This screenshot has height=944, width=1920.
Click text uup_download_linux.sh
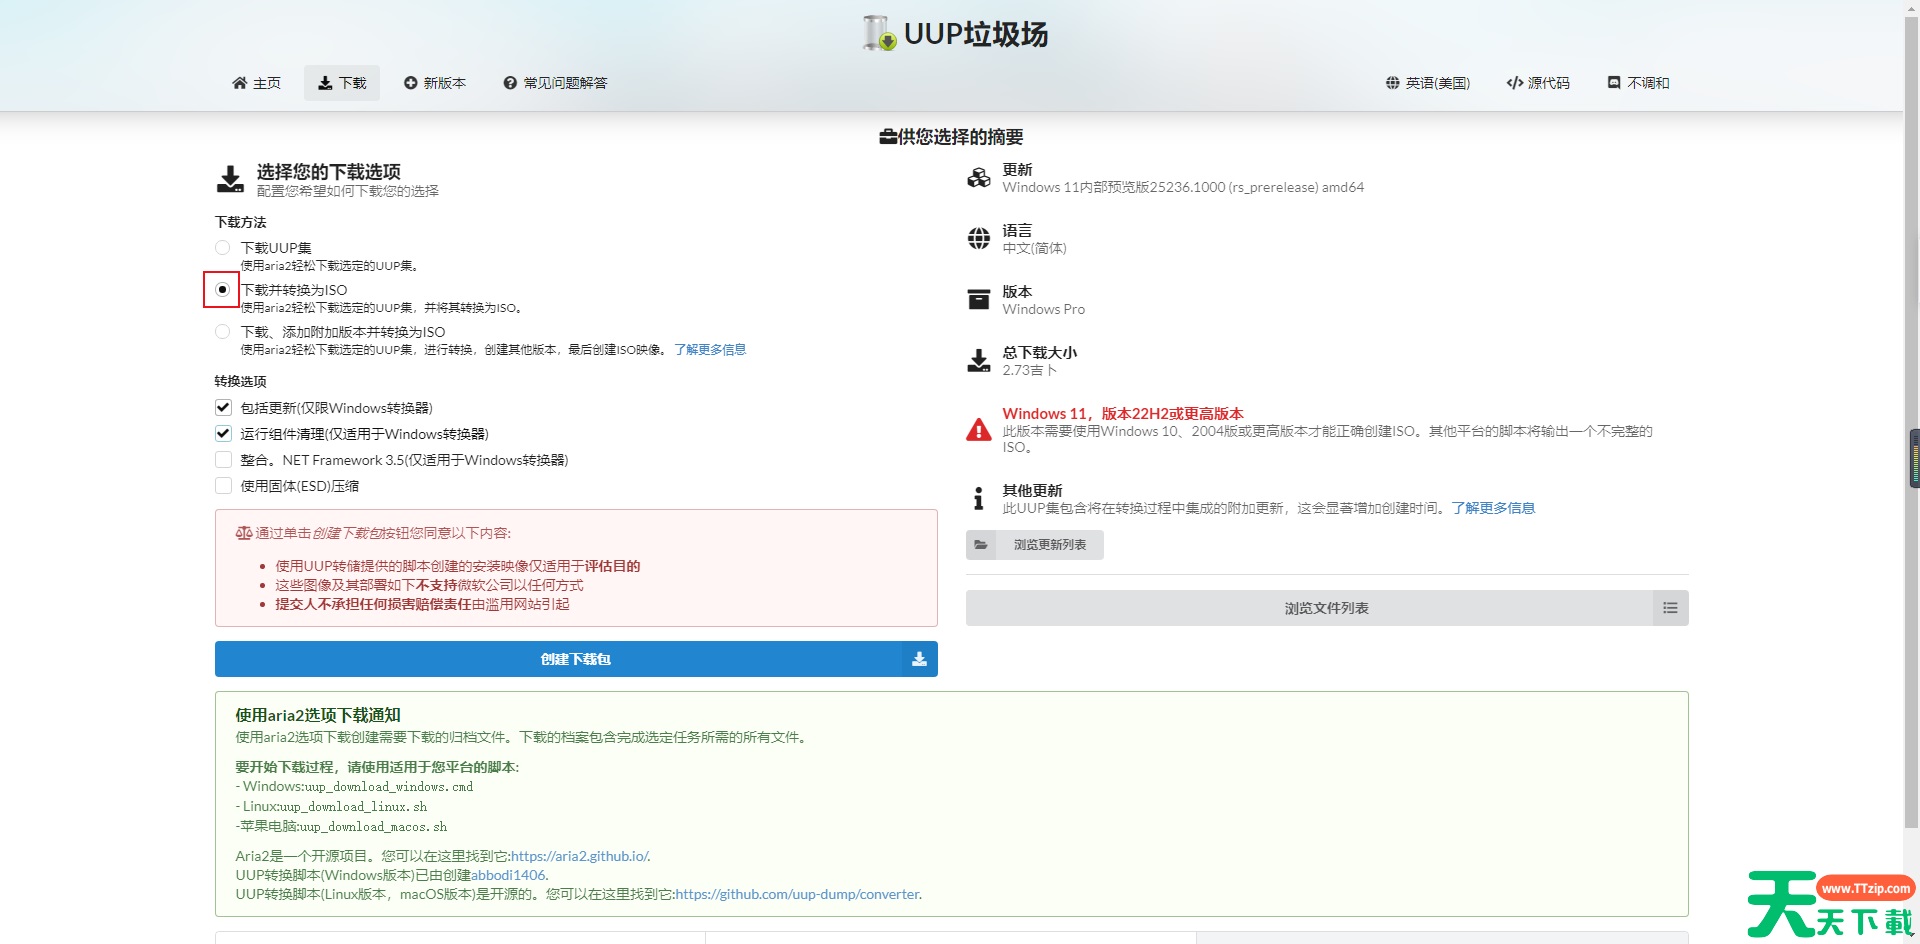353,807
